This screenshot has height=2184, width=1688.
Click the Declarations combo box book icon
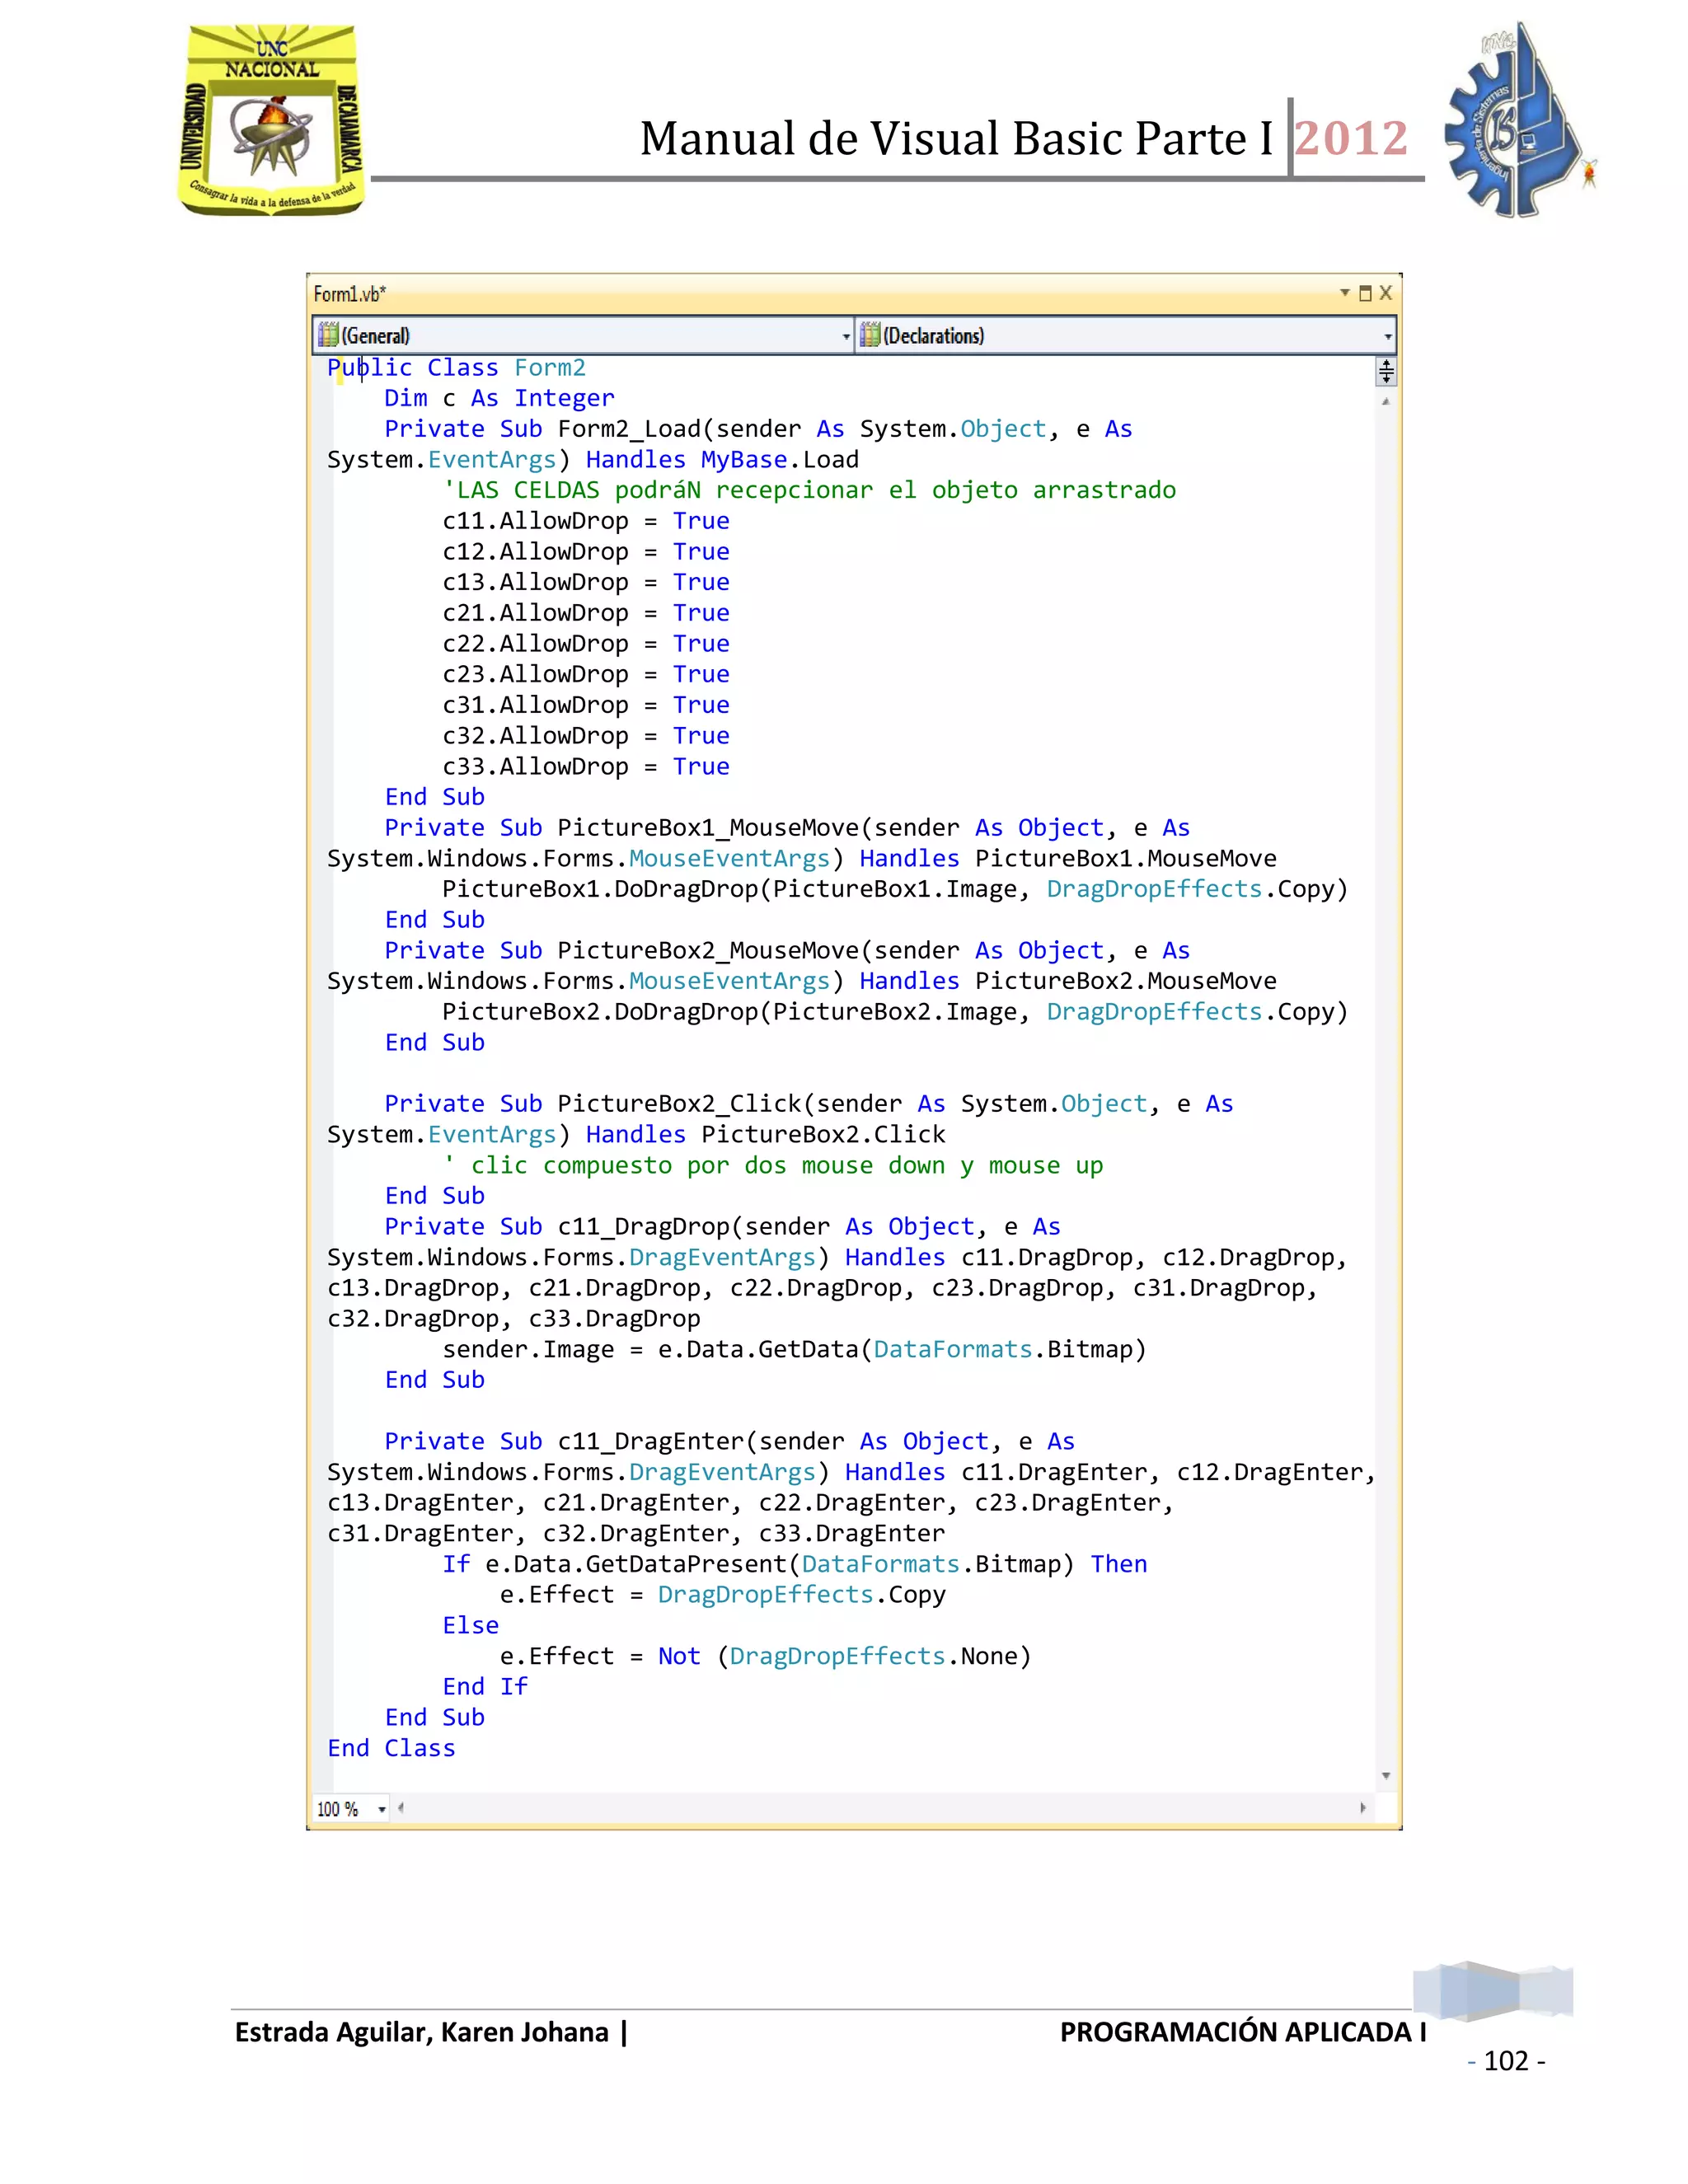870,335
